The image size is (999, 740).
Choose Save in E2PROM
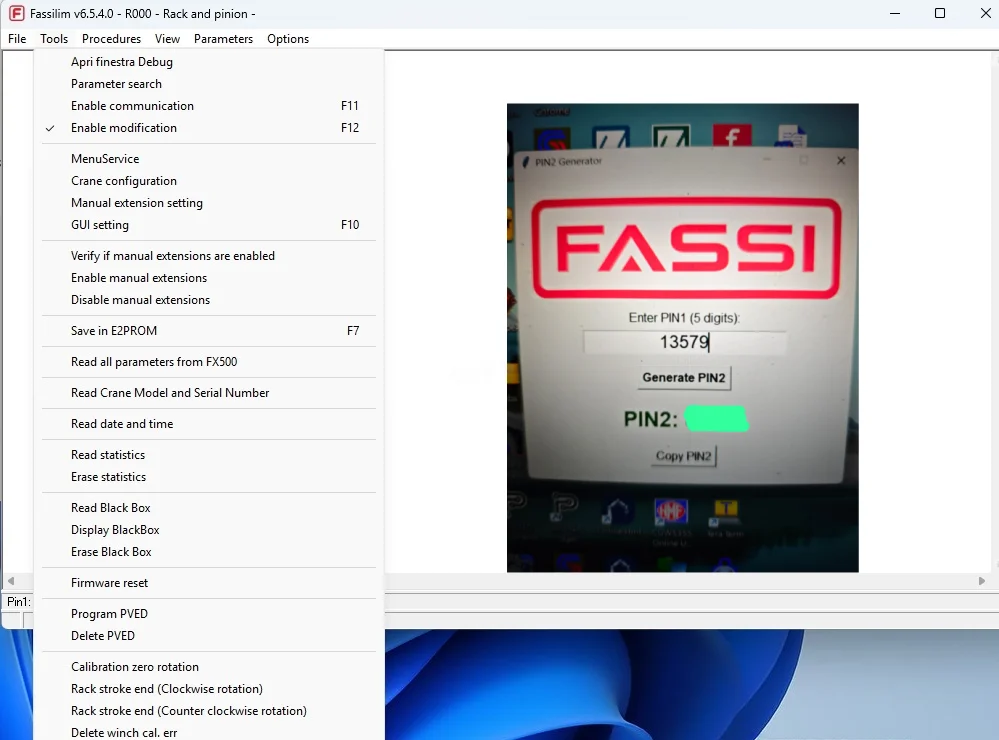tap(114, 331)
